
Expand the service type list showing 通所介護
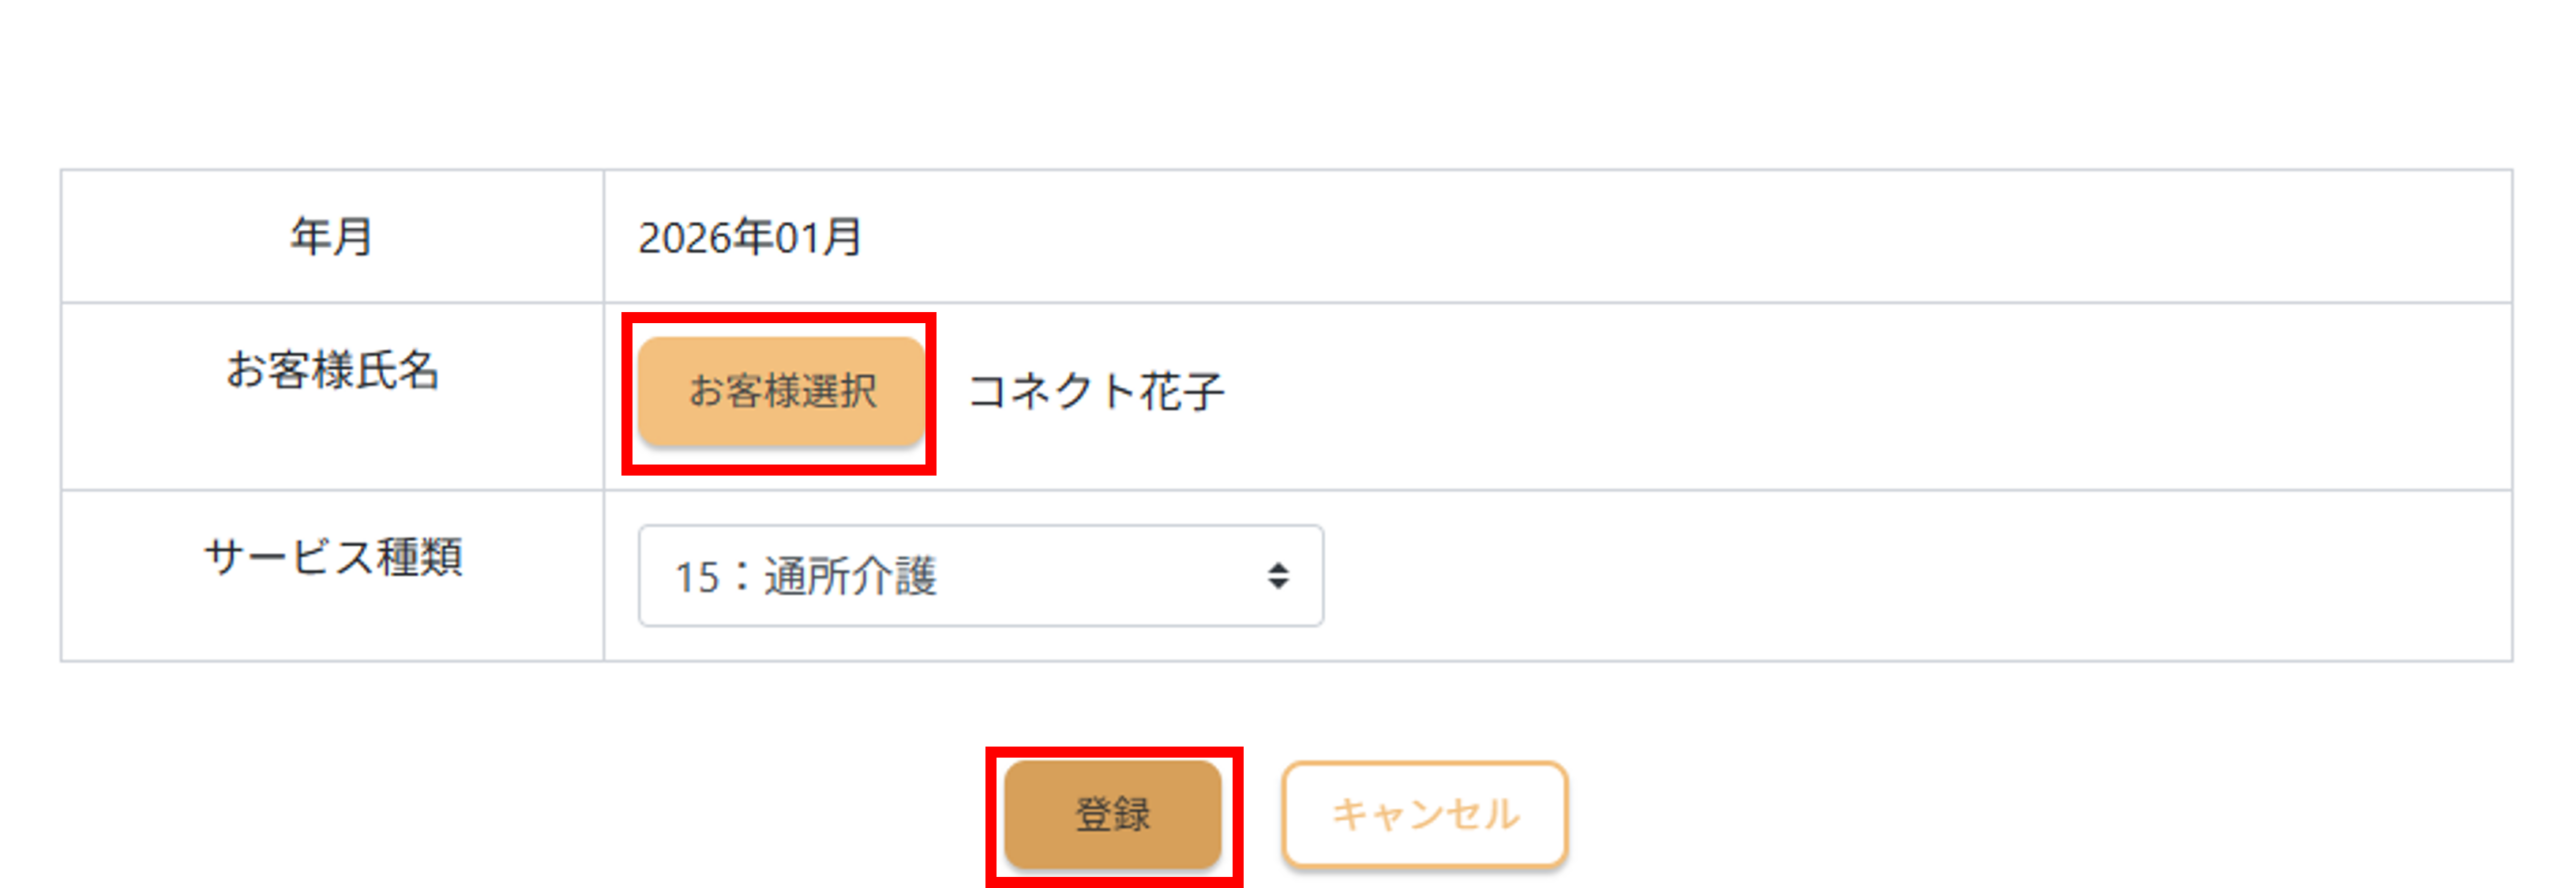[x=980, y=576]
